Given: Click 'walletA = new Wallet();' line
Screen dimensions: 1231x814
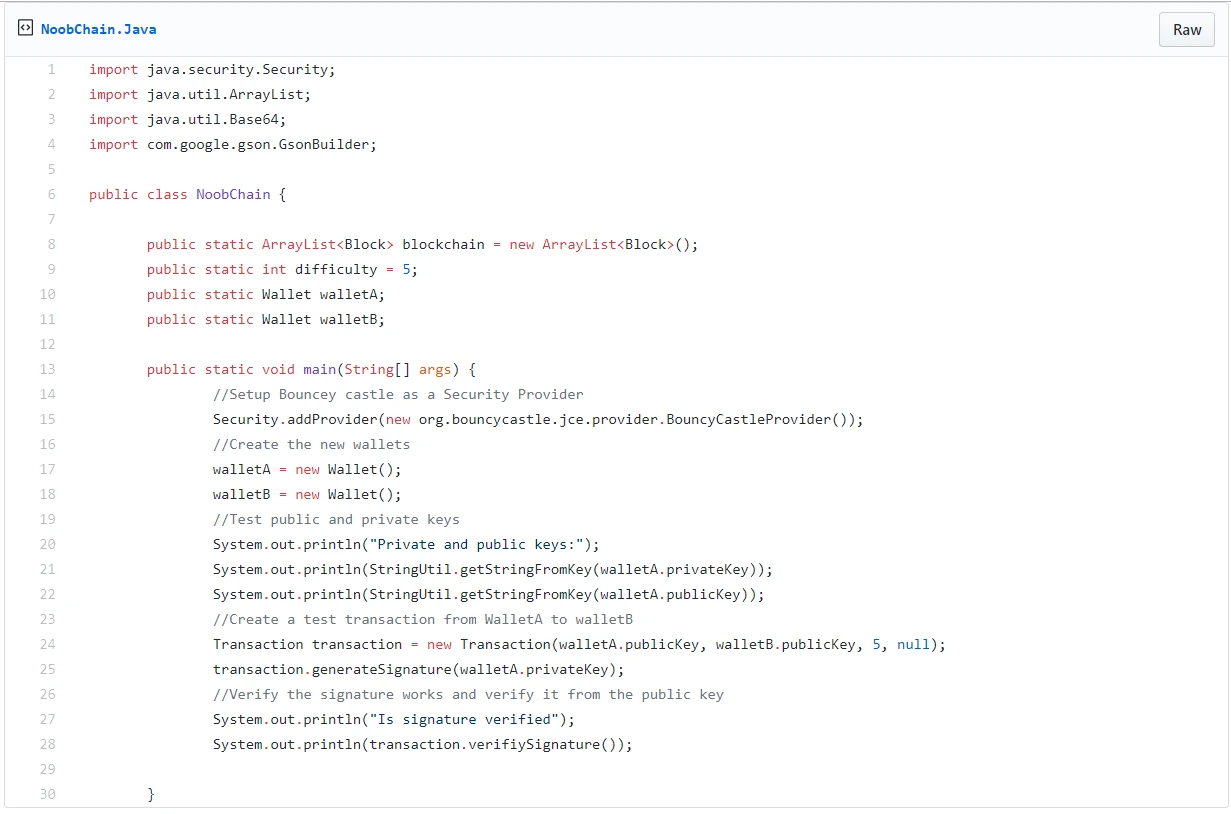Looking at the screenshot, I should click(307, 469).
